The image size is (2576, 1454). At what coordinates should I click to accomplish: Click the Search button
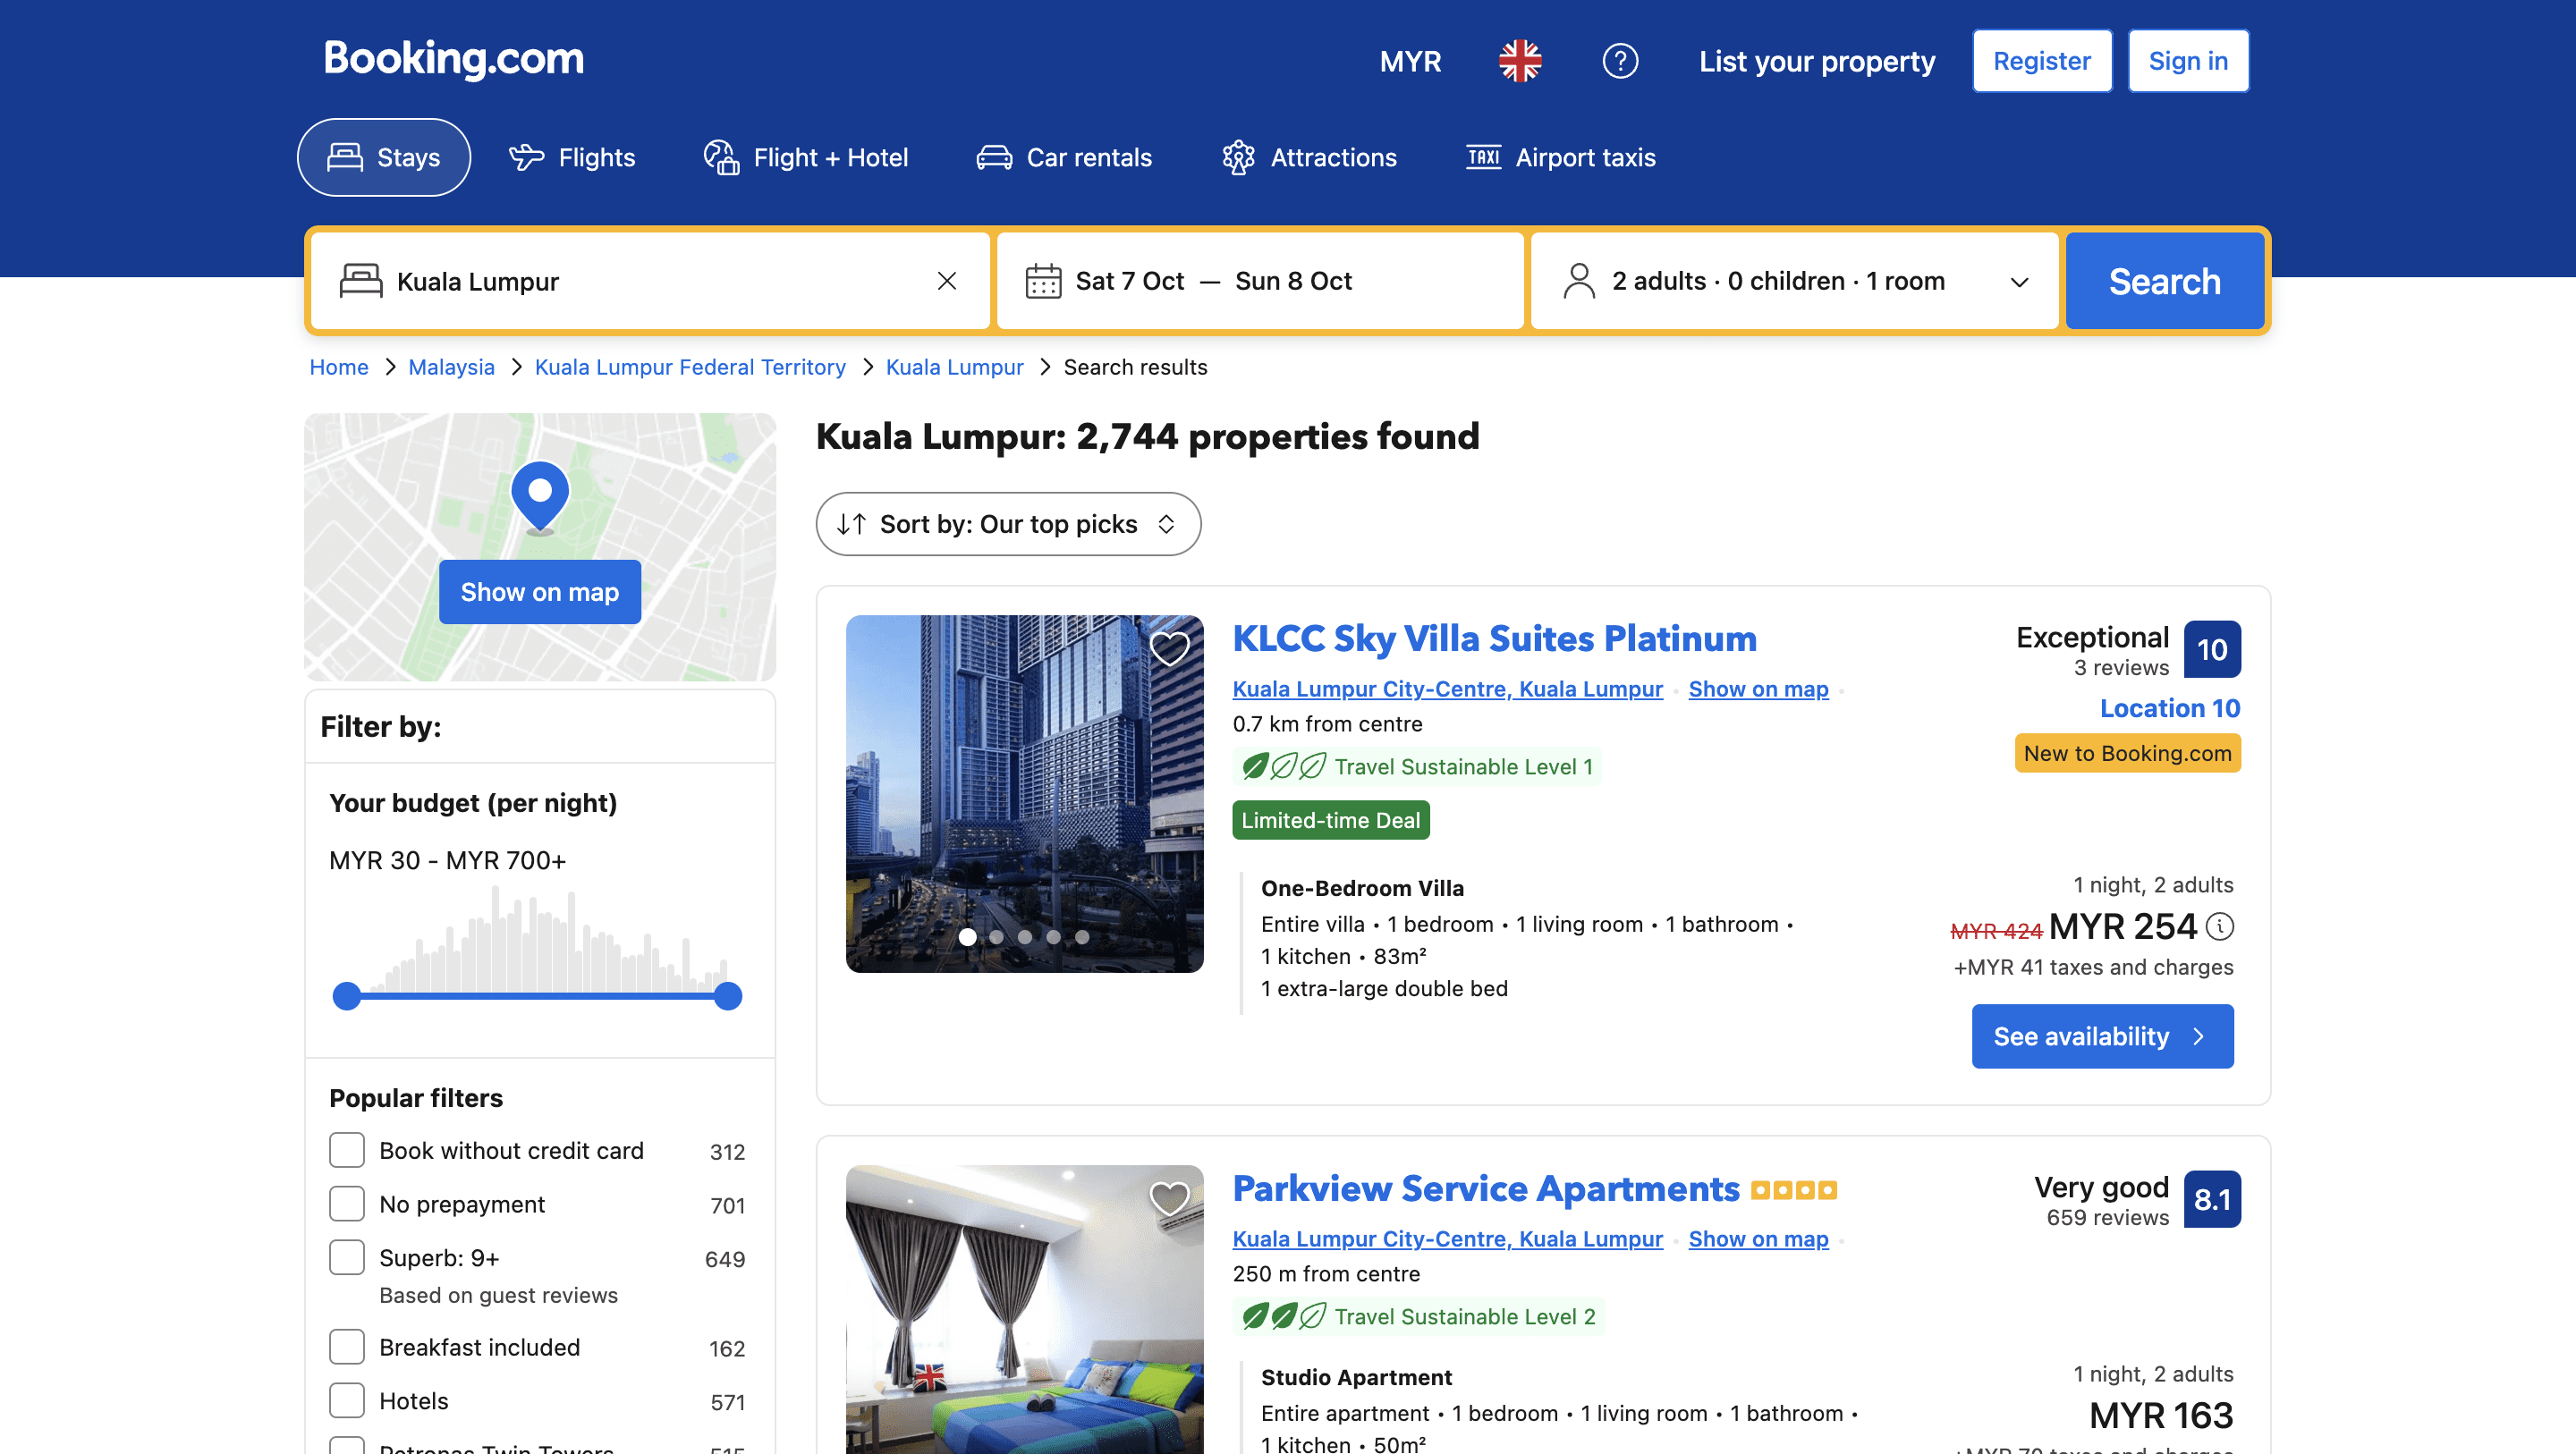point(2164,281)
